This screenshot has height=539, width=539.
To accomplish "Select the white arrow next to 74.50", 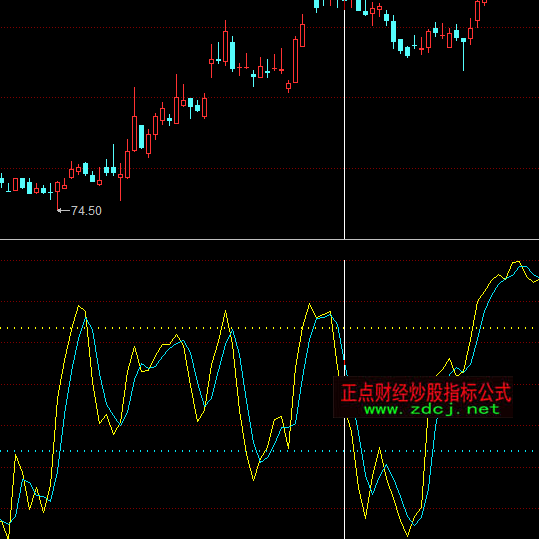I will click(63, 210).
